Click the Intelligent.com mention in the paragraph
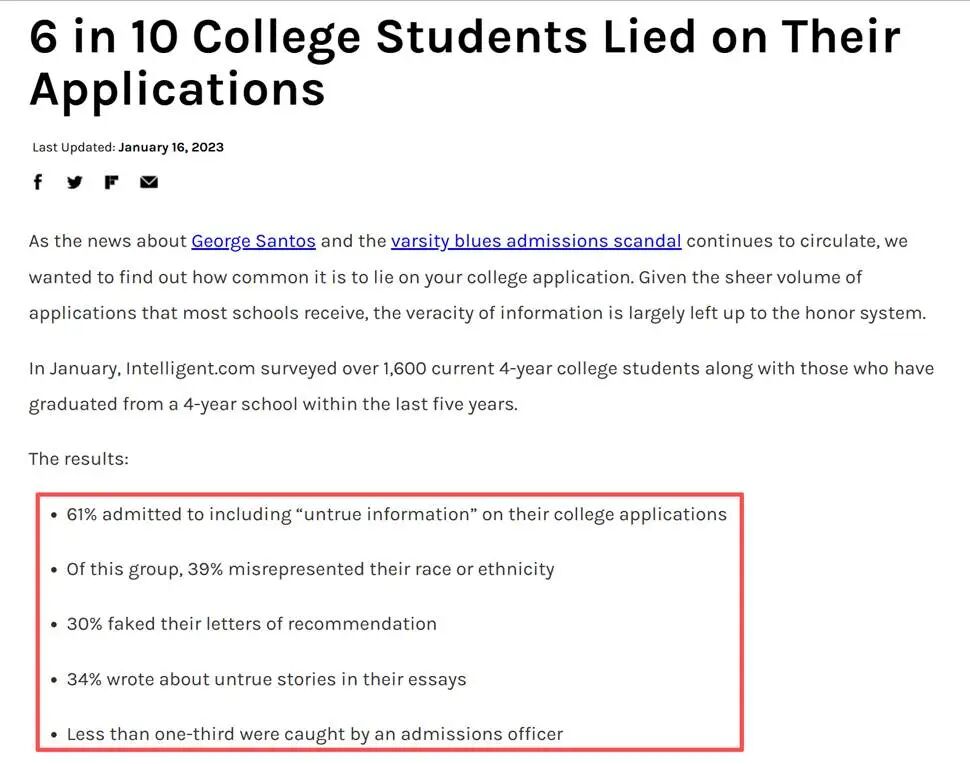The image size is (970, 764). 191,369
